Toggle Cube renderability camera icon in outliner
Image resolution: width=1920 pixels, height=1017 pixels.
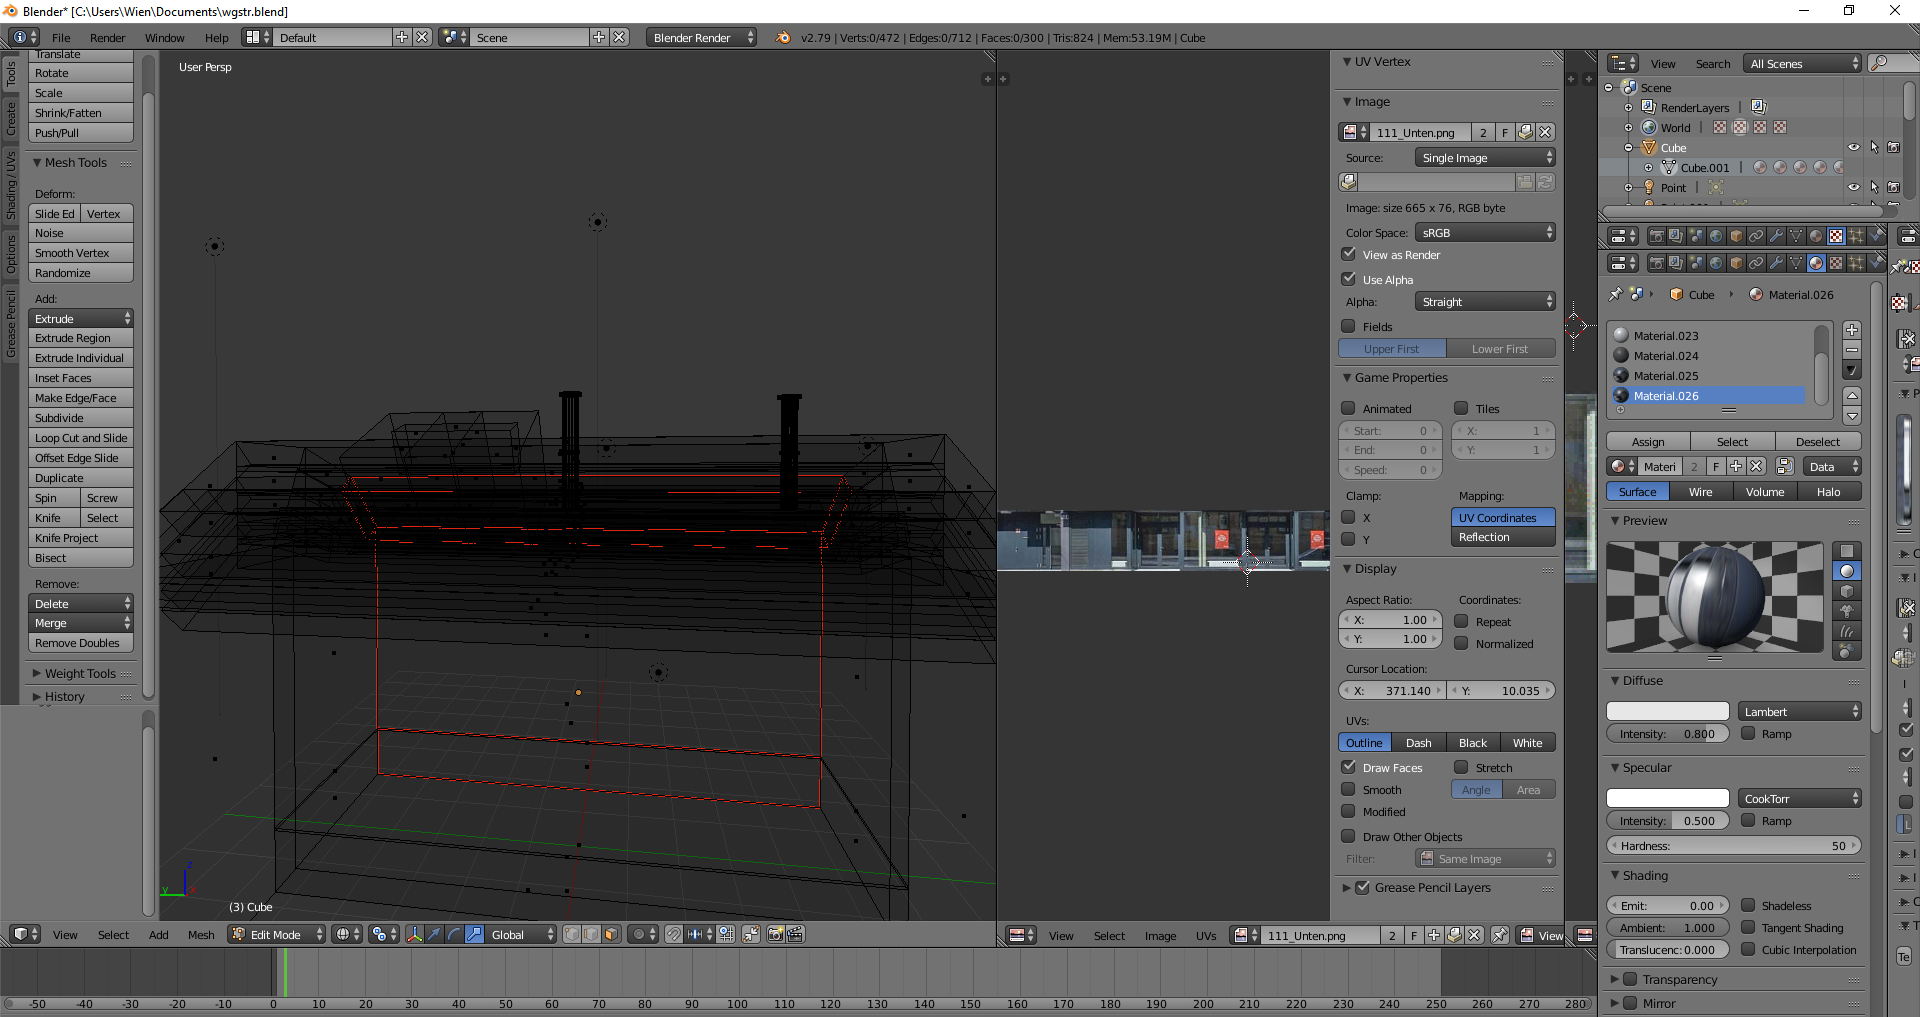(x=1893, y=147)
